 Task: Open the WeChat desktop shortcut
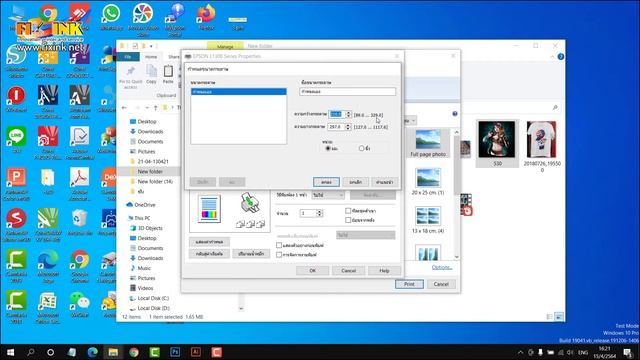point(80,304)
